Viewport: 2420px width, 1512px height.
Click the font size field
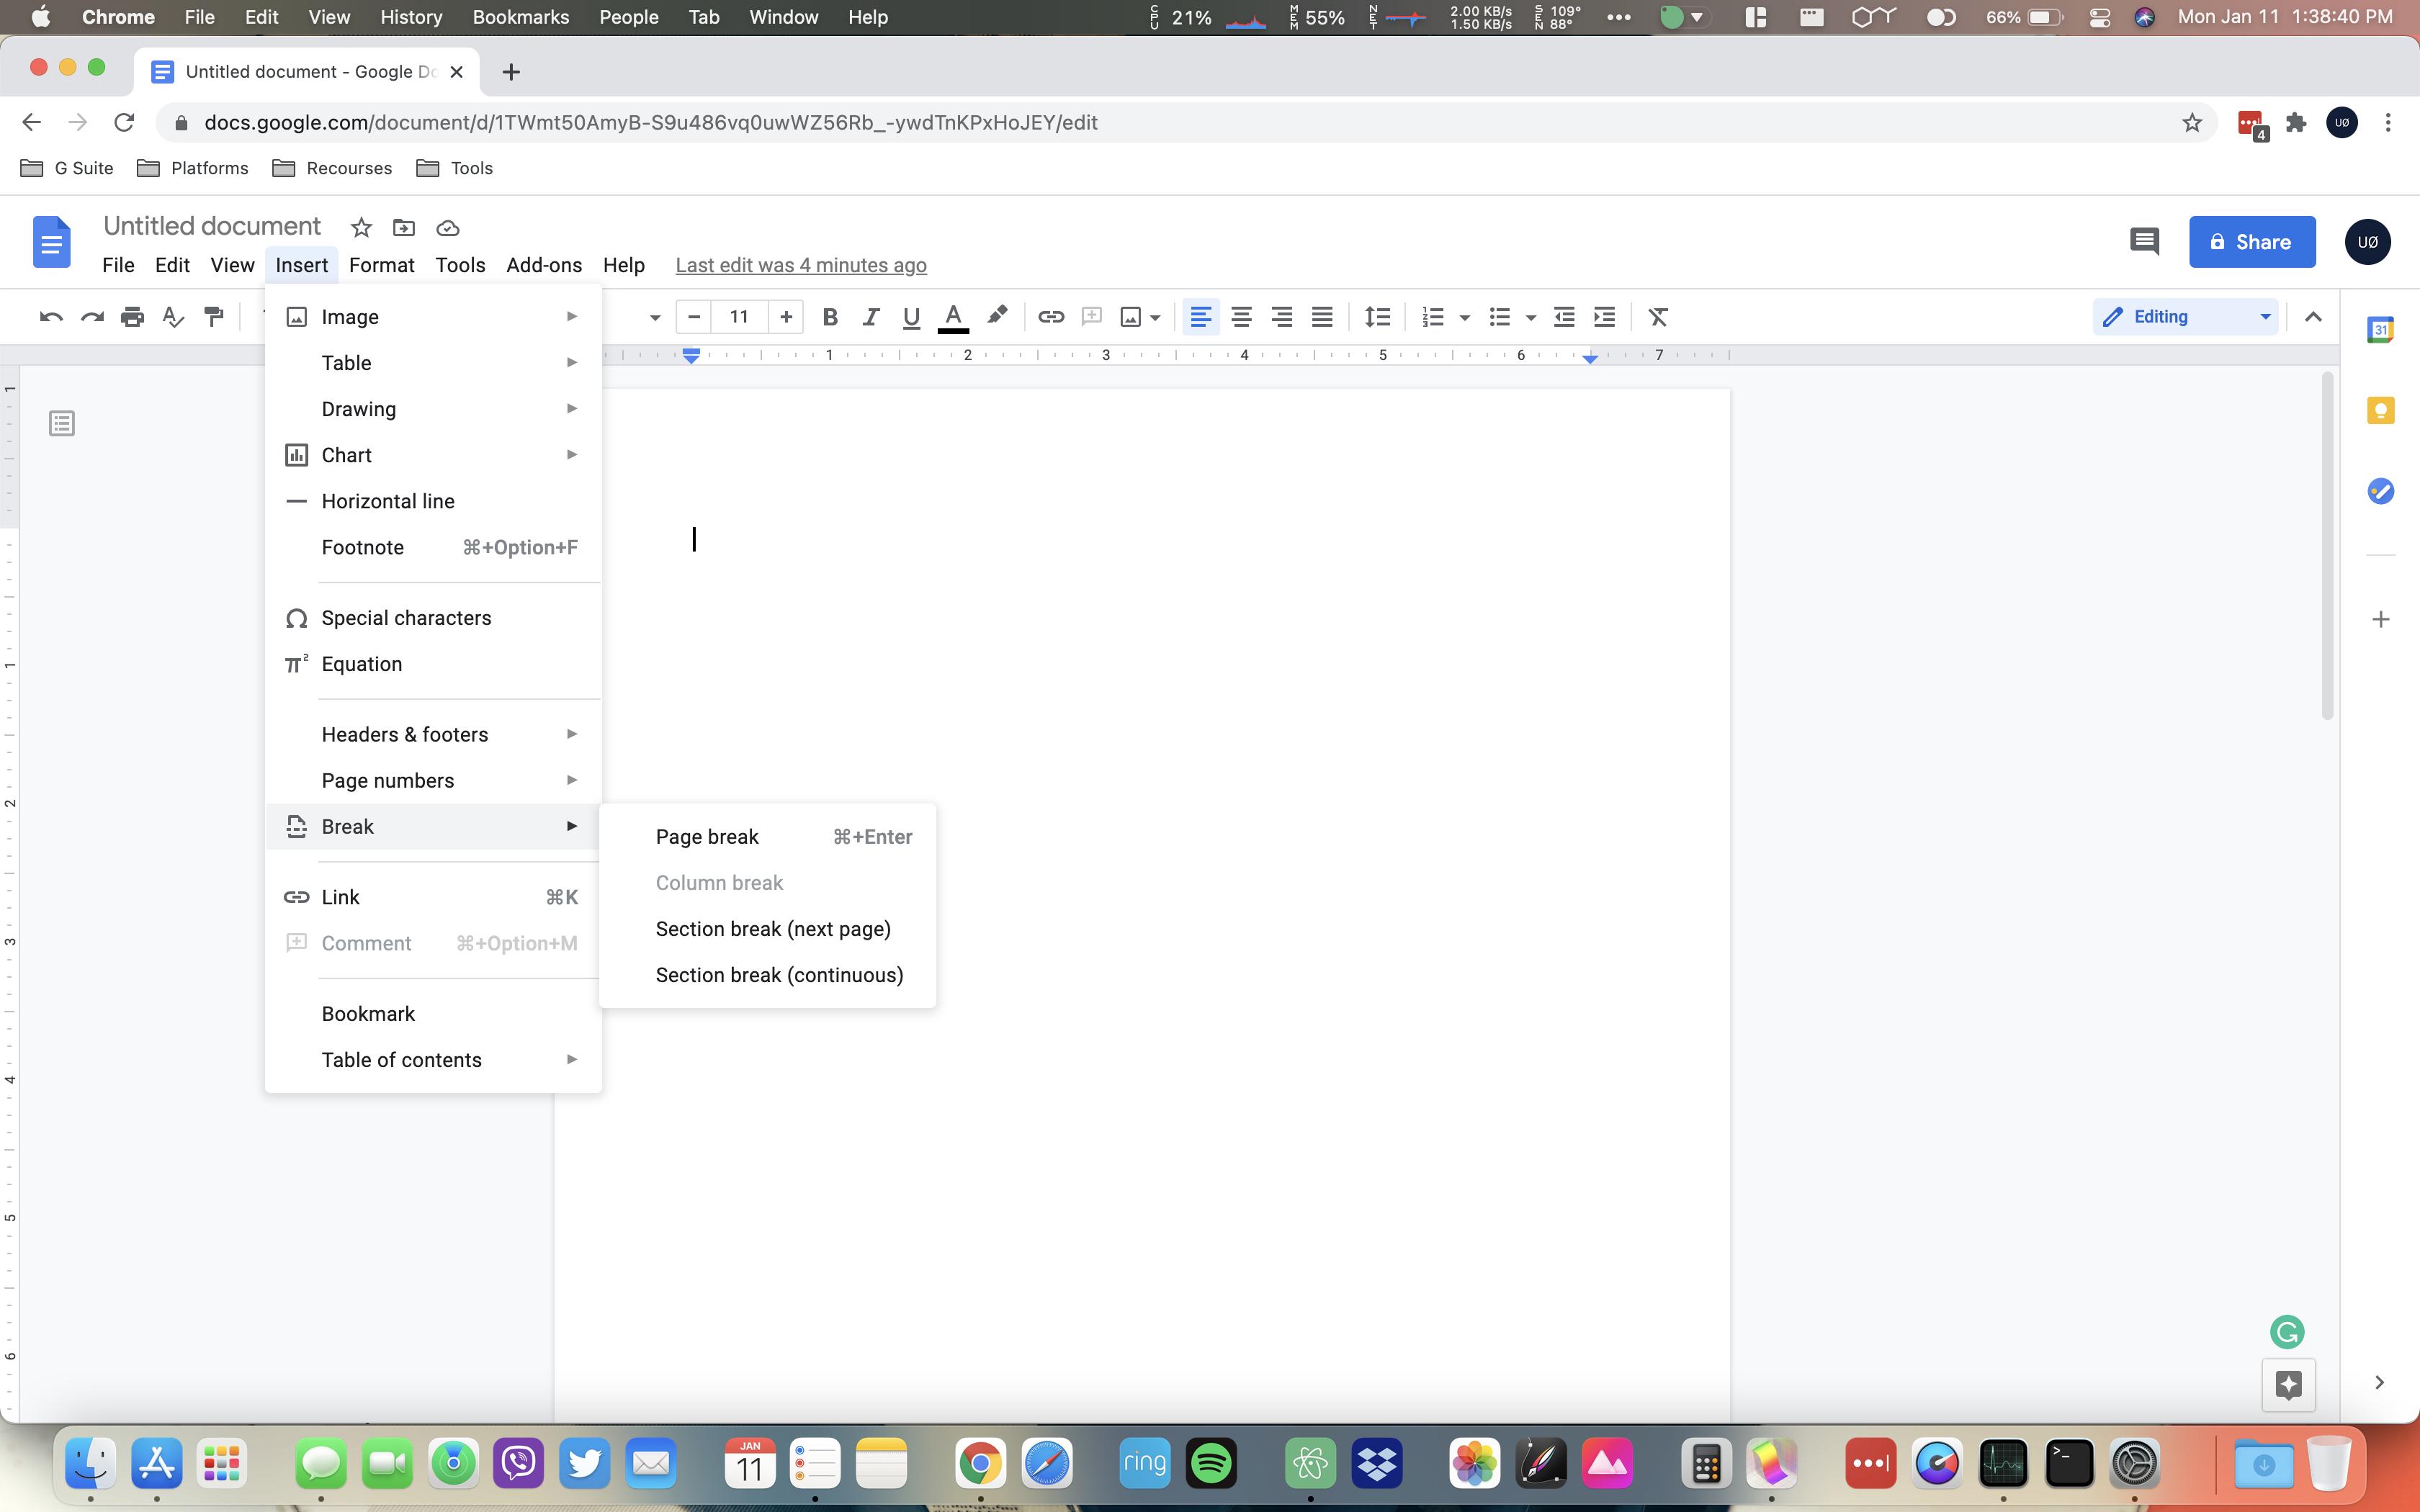[739, 317]
